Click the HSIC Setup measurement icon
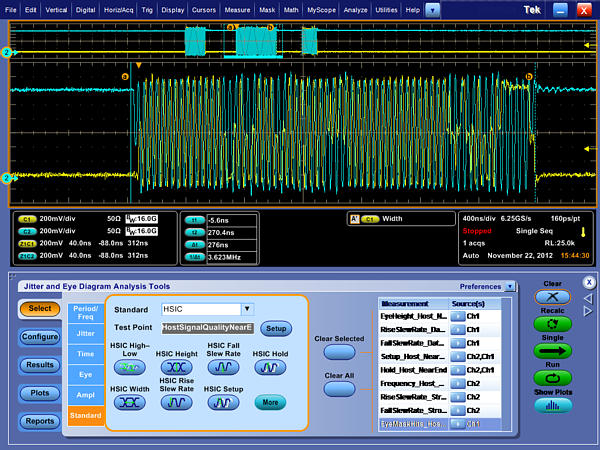Viewport: 600px width, 450px height. point(223,402)
